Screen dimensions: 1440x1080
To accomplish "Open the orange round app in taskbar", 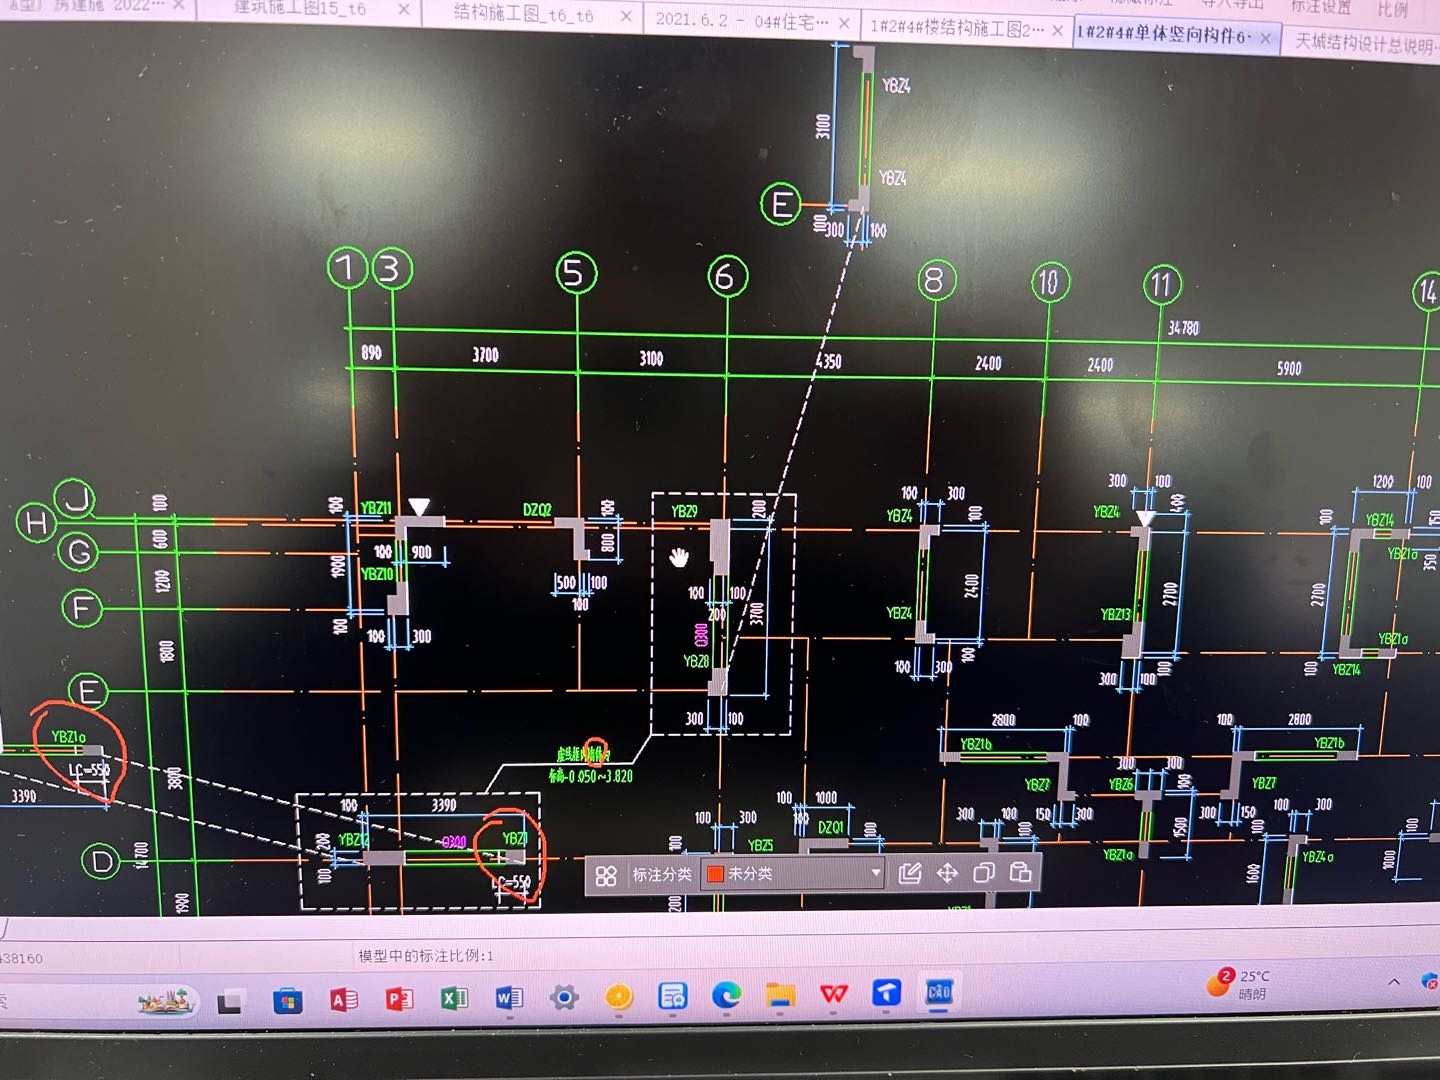I will [x=619, y=996].
